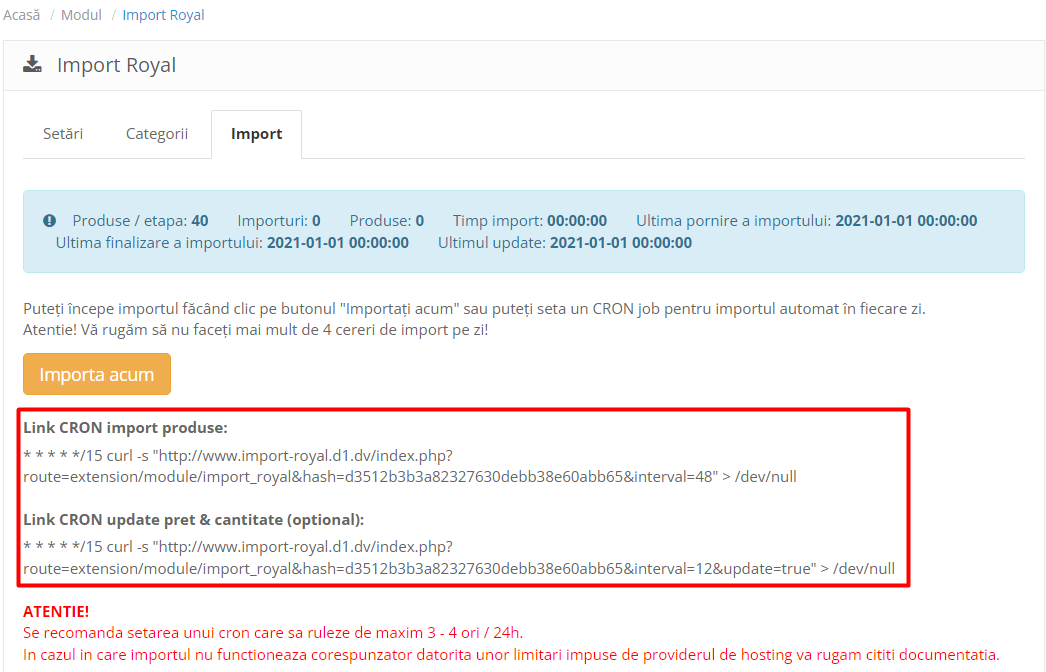
Task: Click the red ATENTIE! warning label
Action: [x=56, y=611]
